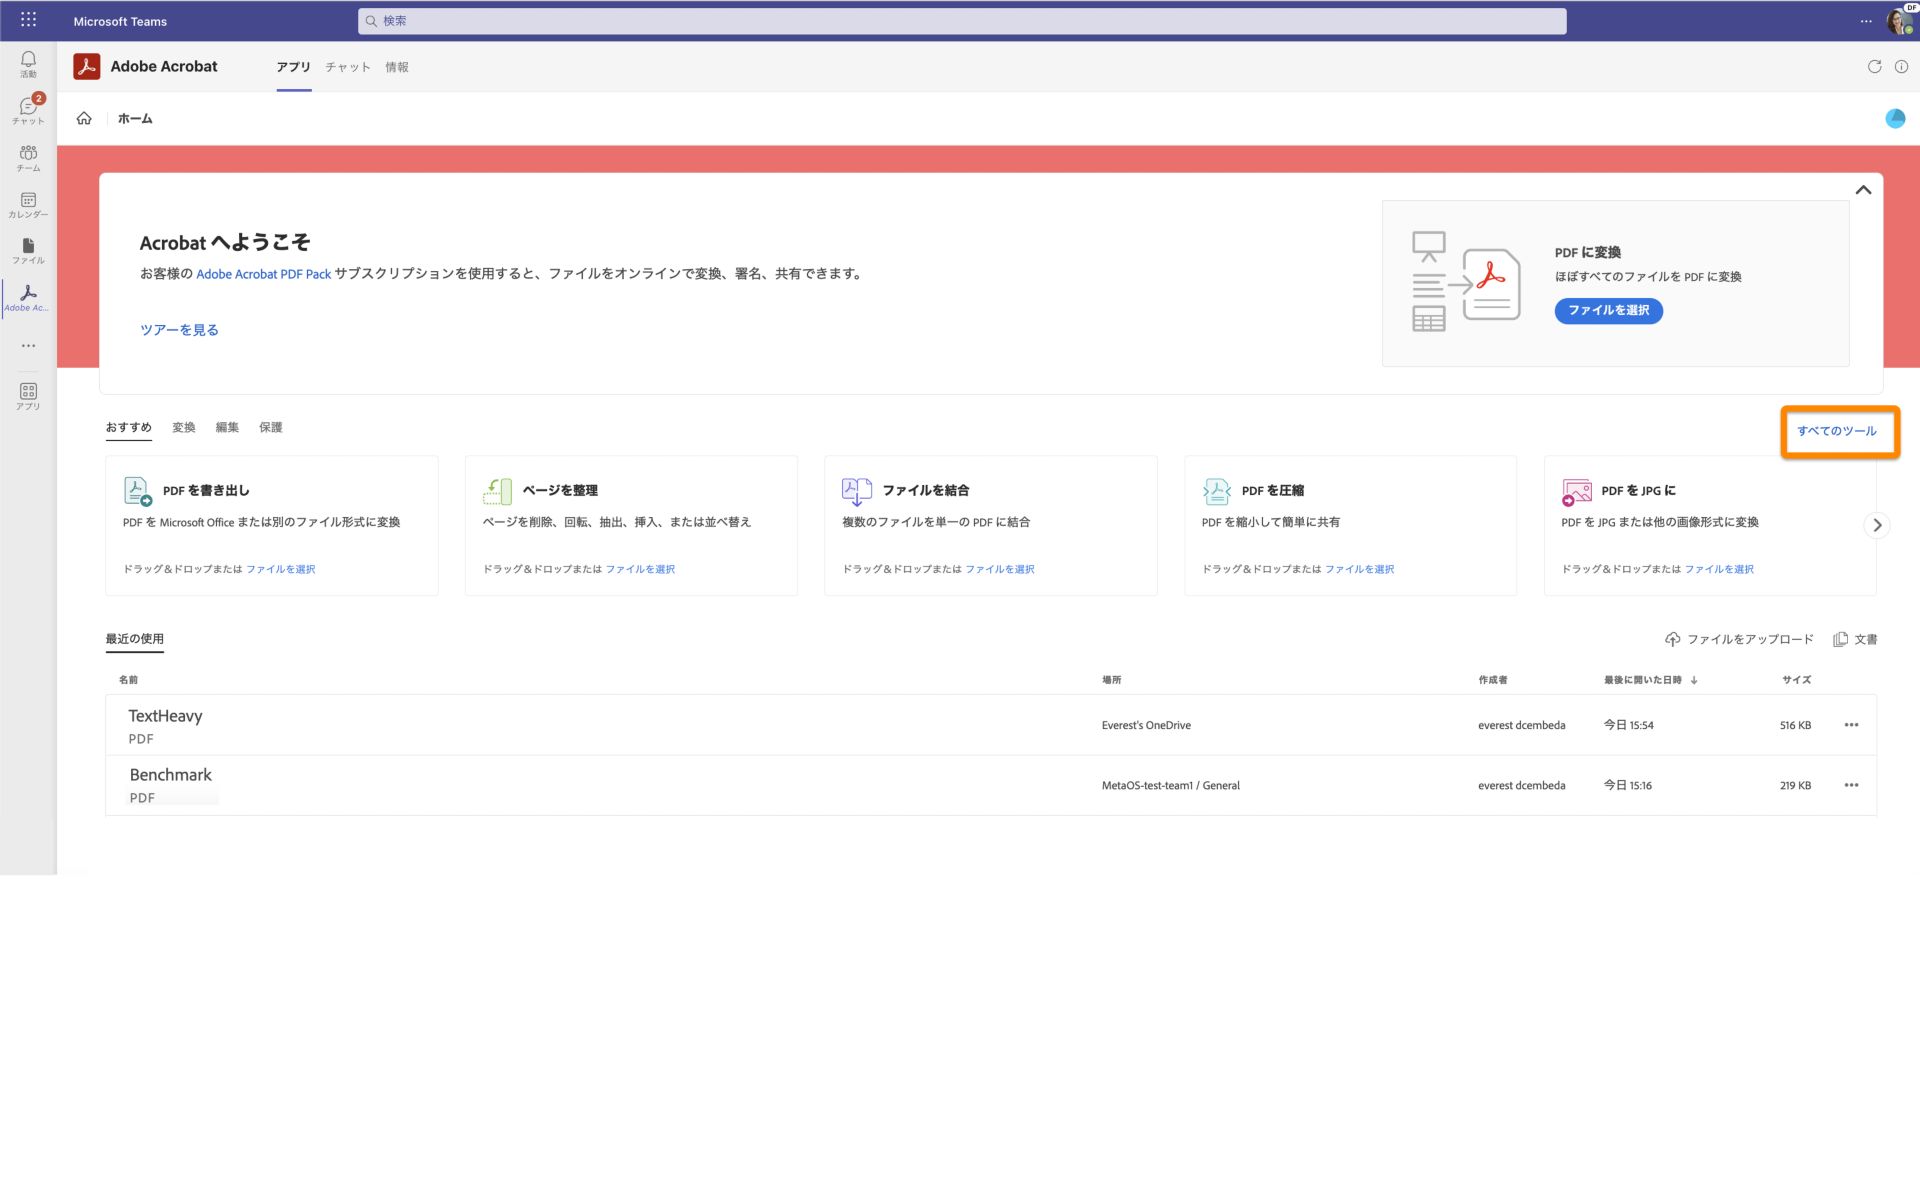Switch to the アプリ tab
Screen dimensions: 1920x1196
293,67
